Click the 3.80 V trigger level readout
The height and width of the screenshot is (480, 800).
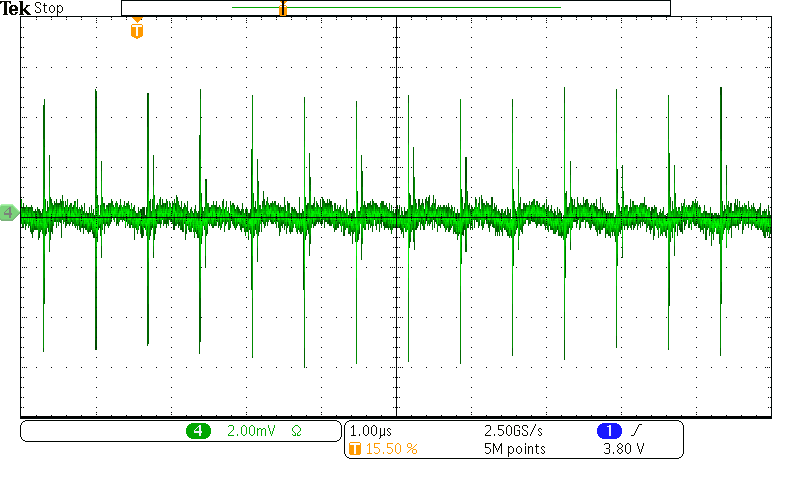coord(625,449)
